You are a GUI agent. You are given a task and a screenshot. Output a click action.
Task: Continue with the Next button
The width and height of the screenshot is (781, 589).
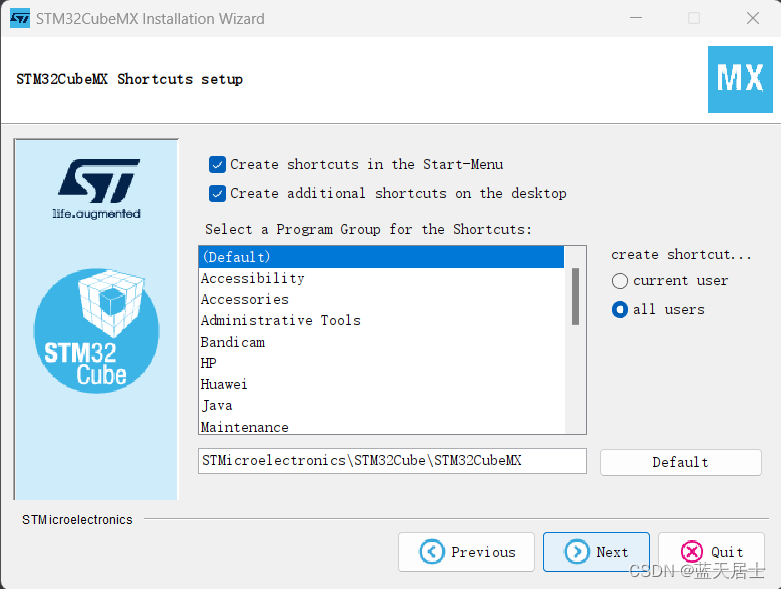596,552
